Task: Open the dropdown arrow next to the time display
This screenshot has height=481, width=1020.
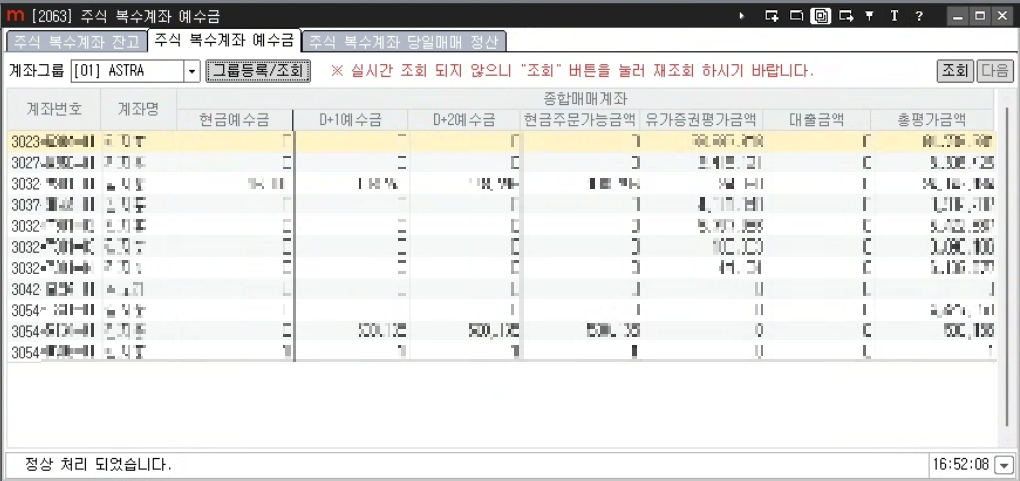Action: [x=1003, y=465]
